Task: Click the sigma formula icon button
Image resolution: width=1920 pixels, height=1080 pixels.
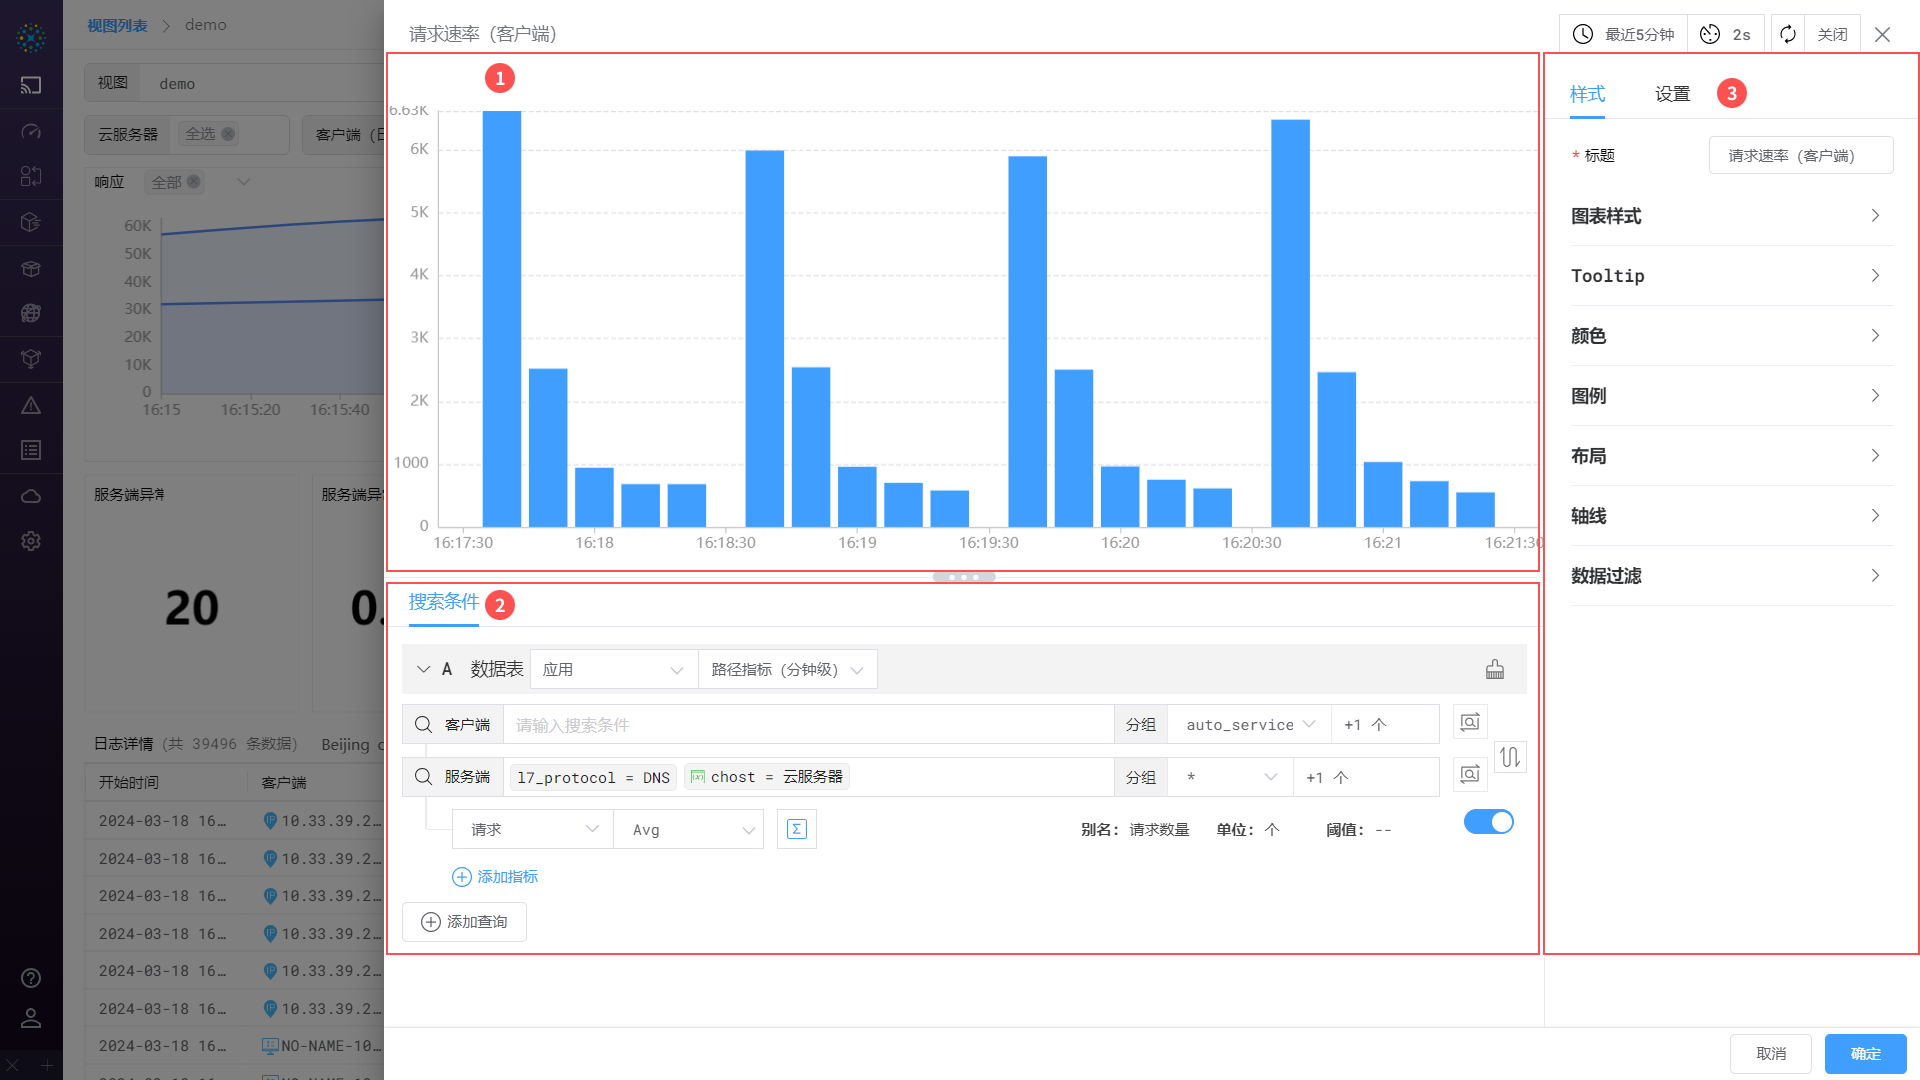Action: point(796,829)
